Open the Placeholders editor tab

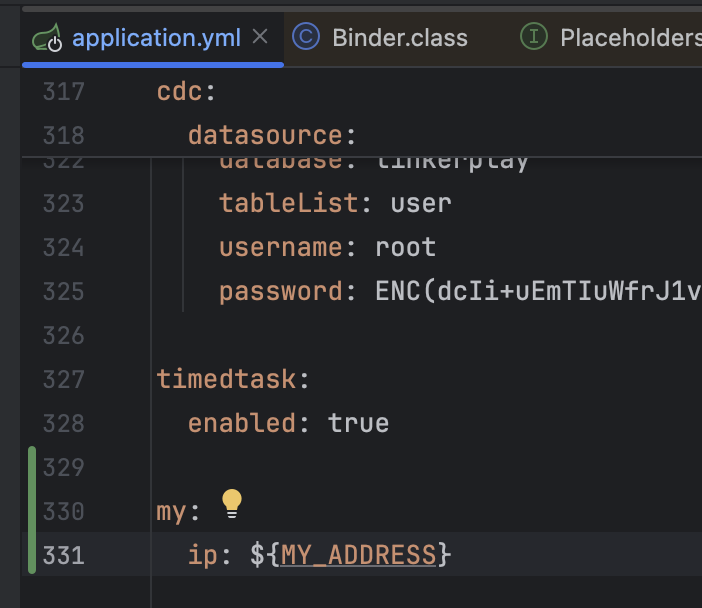pyautogui.click(x=630, y=39)
